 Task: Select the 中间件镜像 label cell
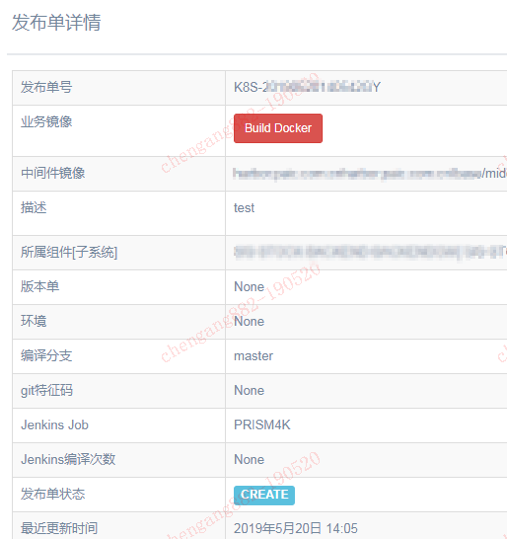pos(119,174)
